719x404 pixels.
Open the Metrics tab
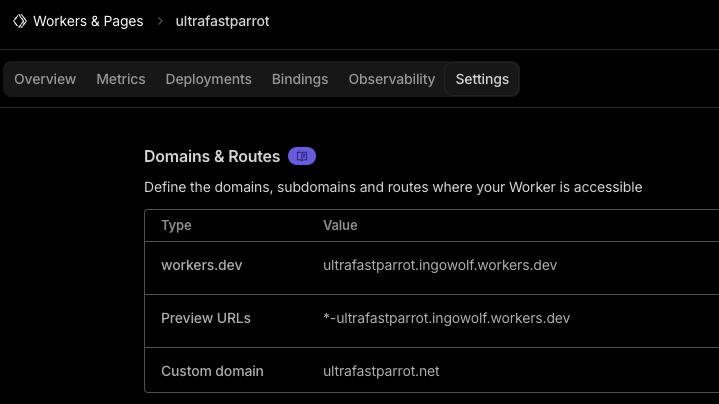pyautogui.click(x=121, y=79)
